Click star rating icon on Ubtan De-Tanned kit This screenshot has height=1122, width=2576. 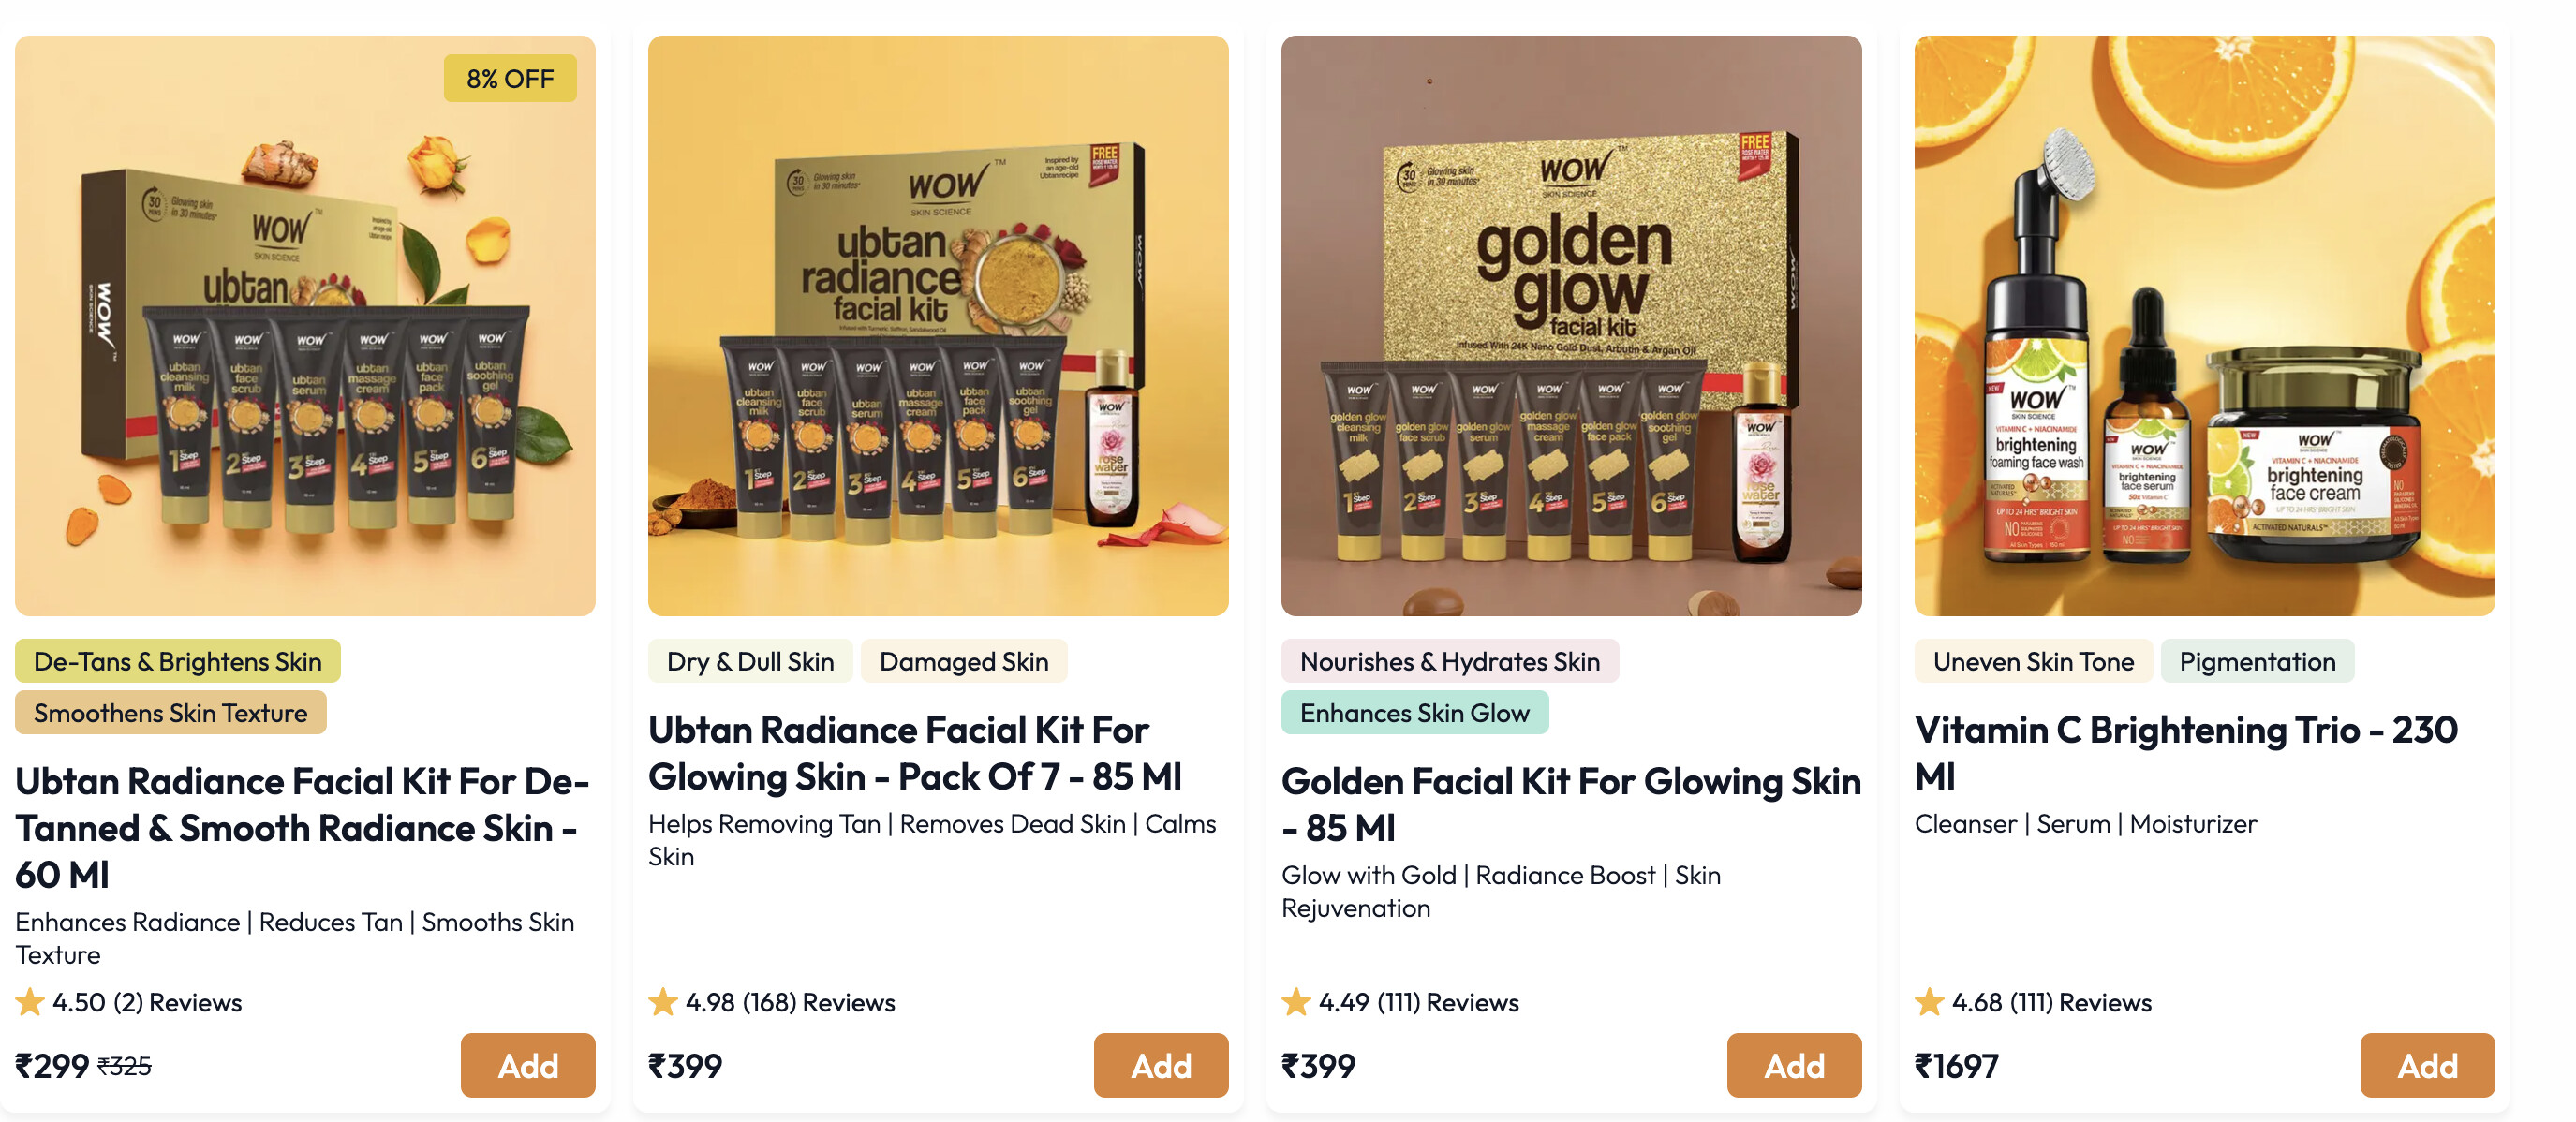(x=30, y=1002)
